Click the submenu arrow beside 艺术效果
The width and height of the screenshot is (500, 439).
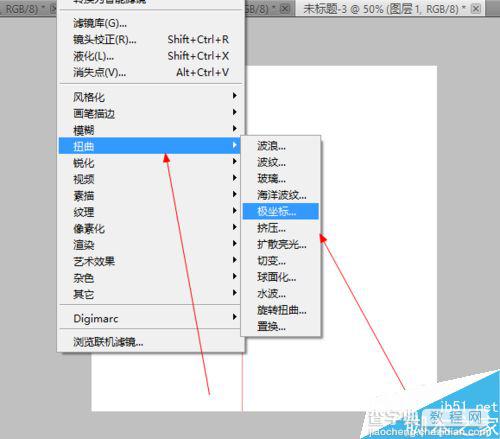click(235, 260)
